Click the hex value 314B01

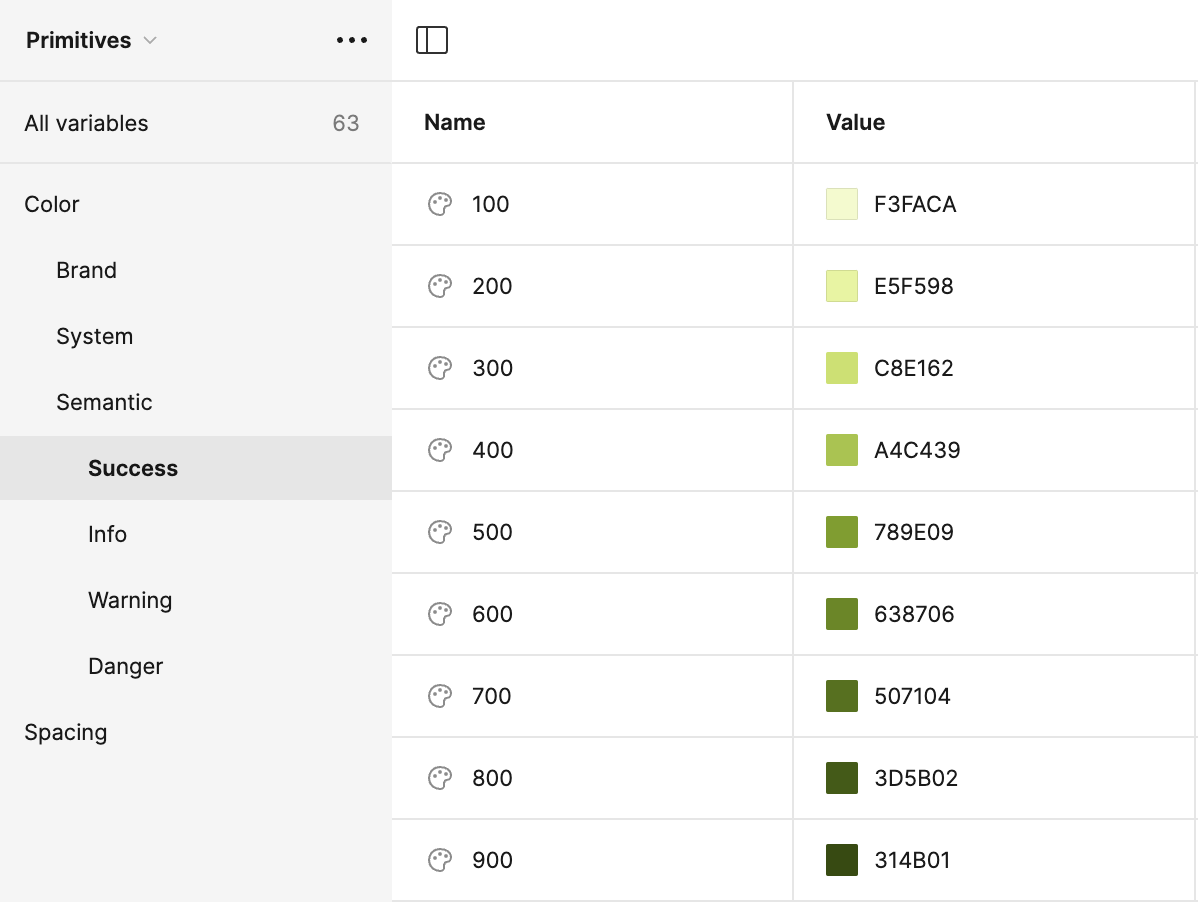[912, 860]
